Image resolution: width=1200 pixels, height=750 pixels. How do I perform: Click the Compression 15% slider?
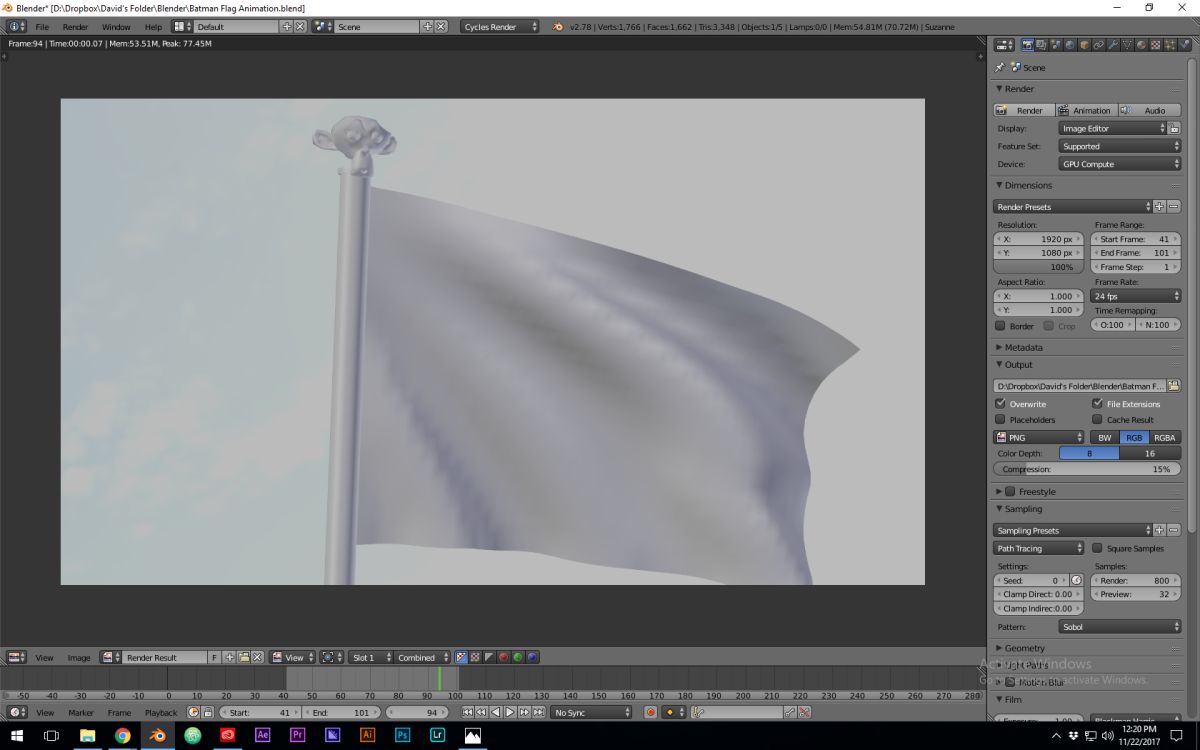1087,469
